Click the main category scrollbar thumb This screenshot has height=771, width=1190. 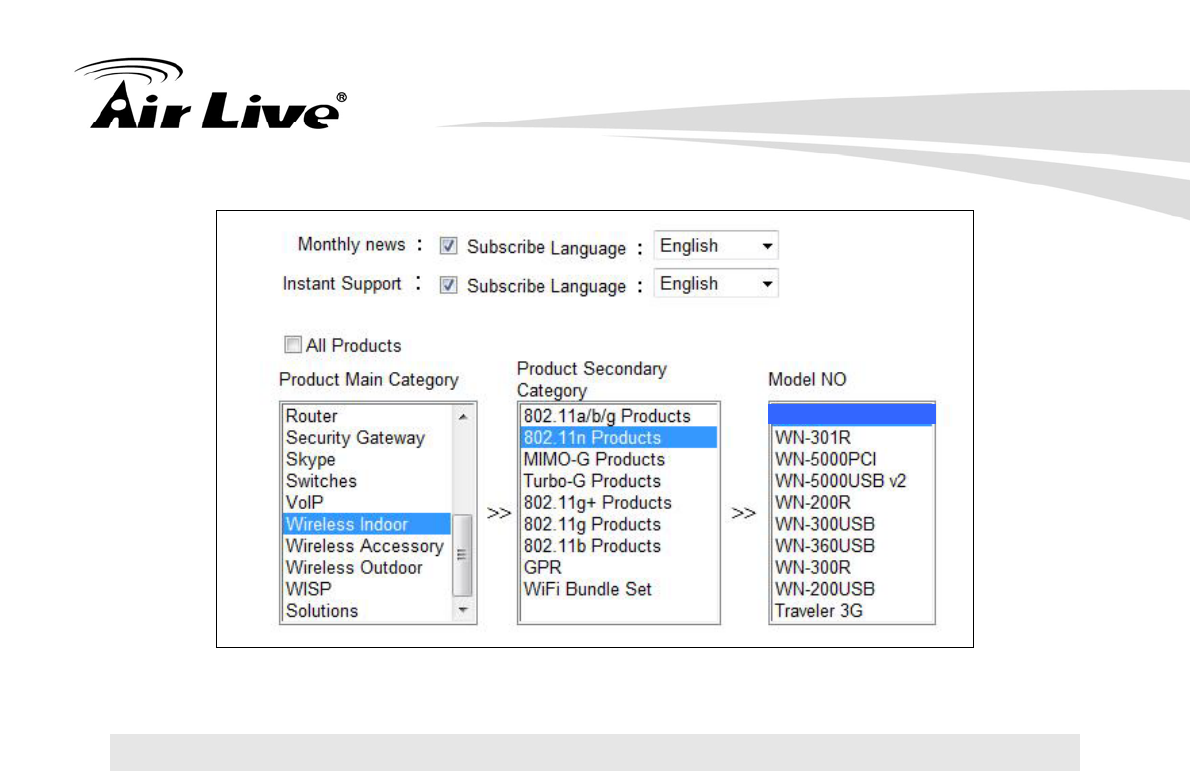462,555
